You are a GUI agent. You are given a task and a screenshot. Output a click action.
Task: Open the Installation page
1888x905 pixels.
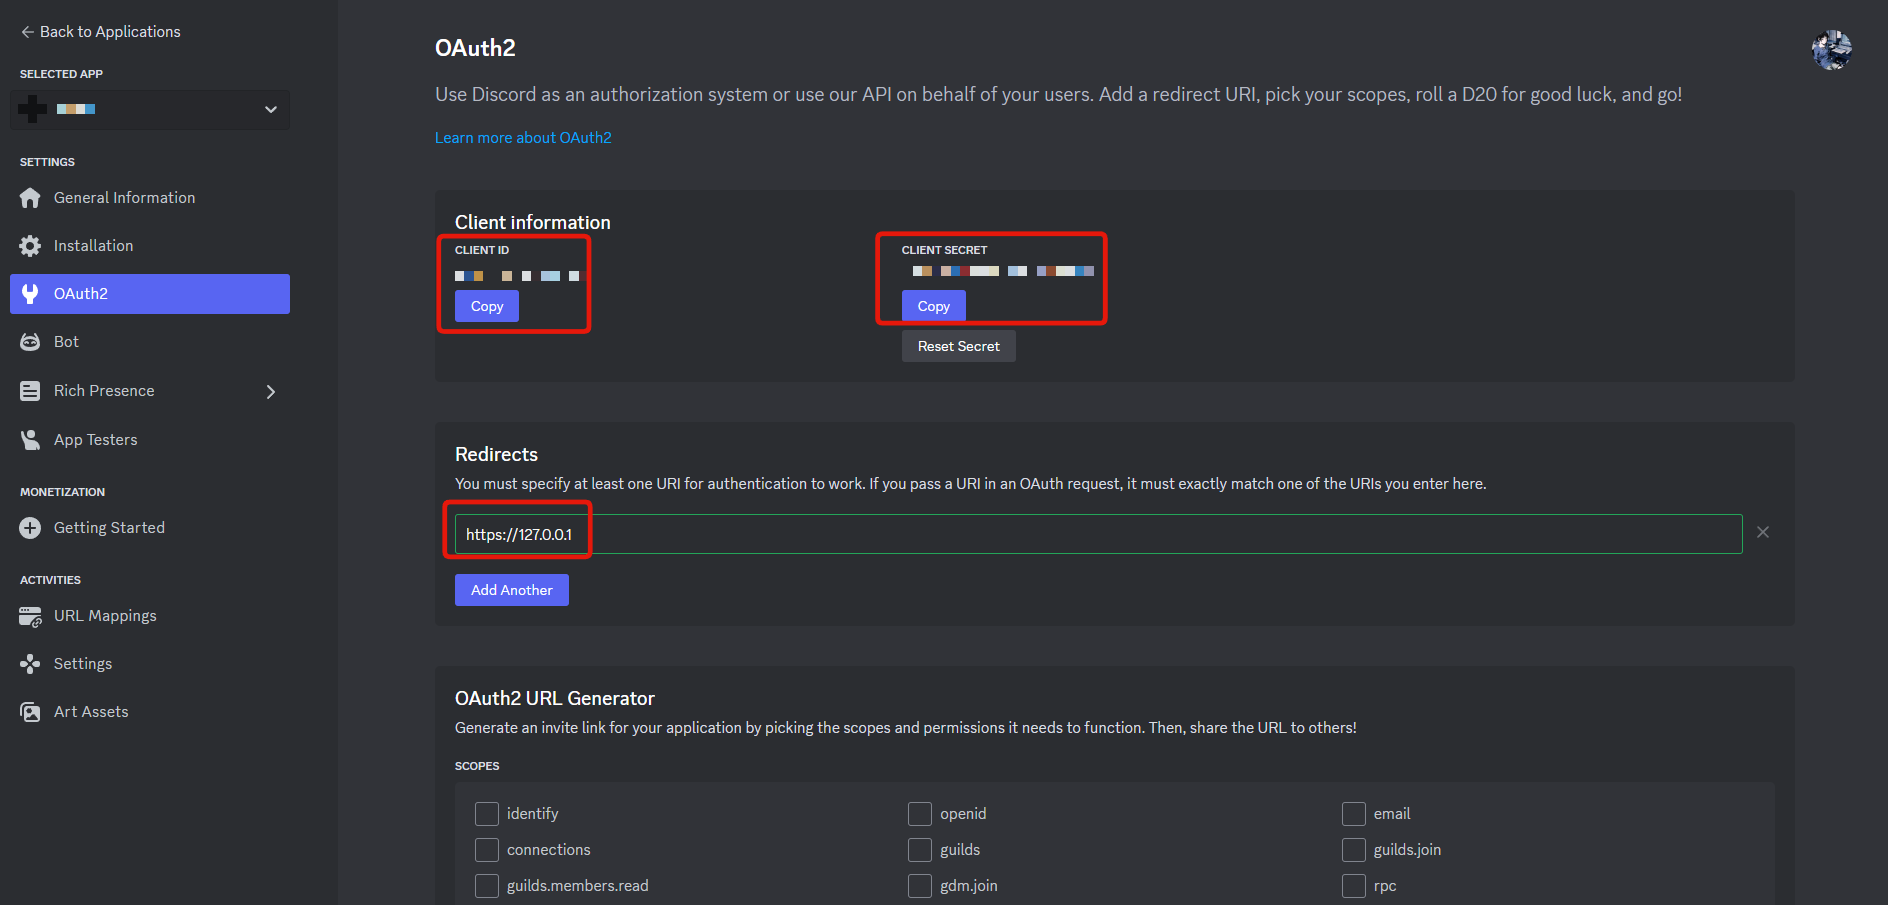pos(150,246)
